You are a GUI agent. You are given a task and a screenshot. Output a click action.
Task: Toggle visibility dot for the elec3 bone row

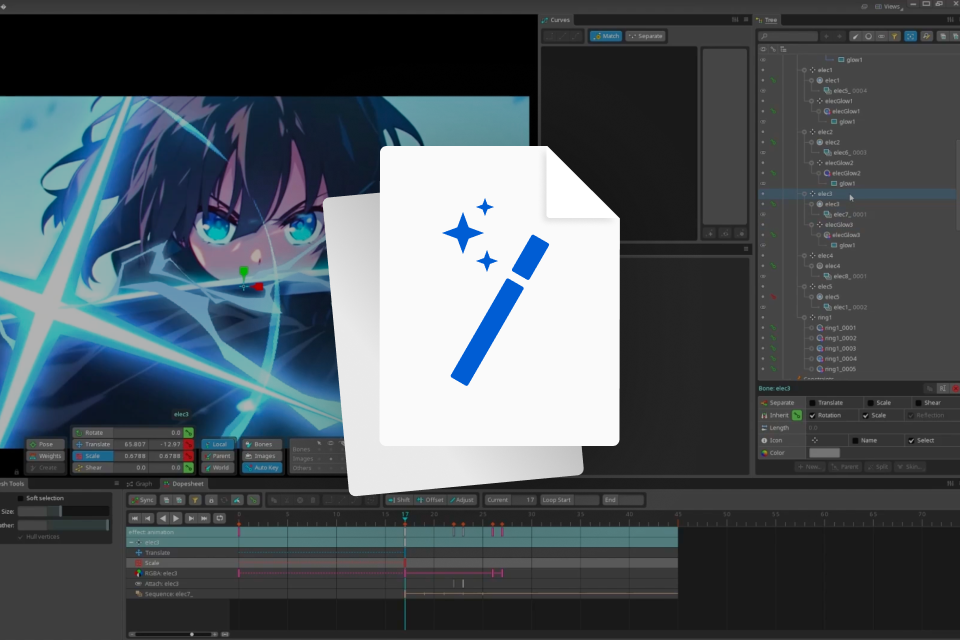point(763,194)
